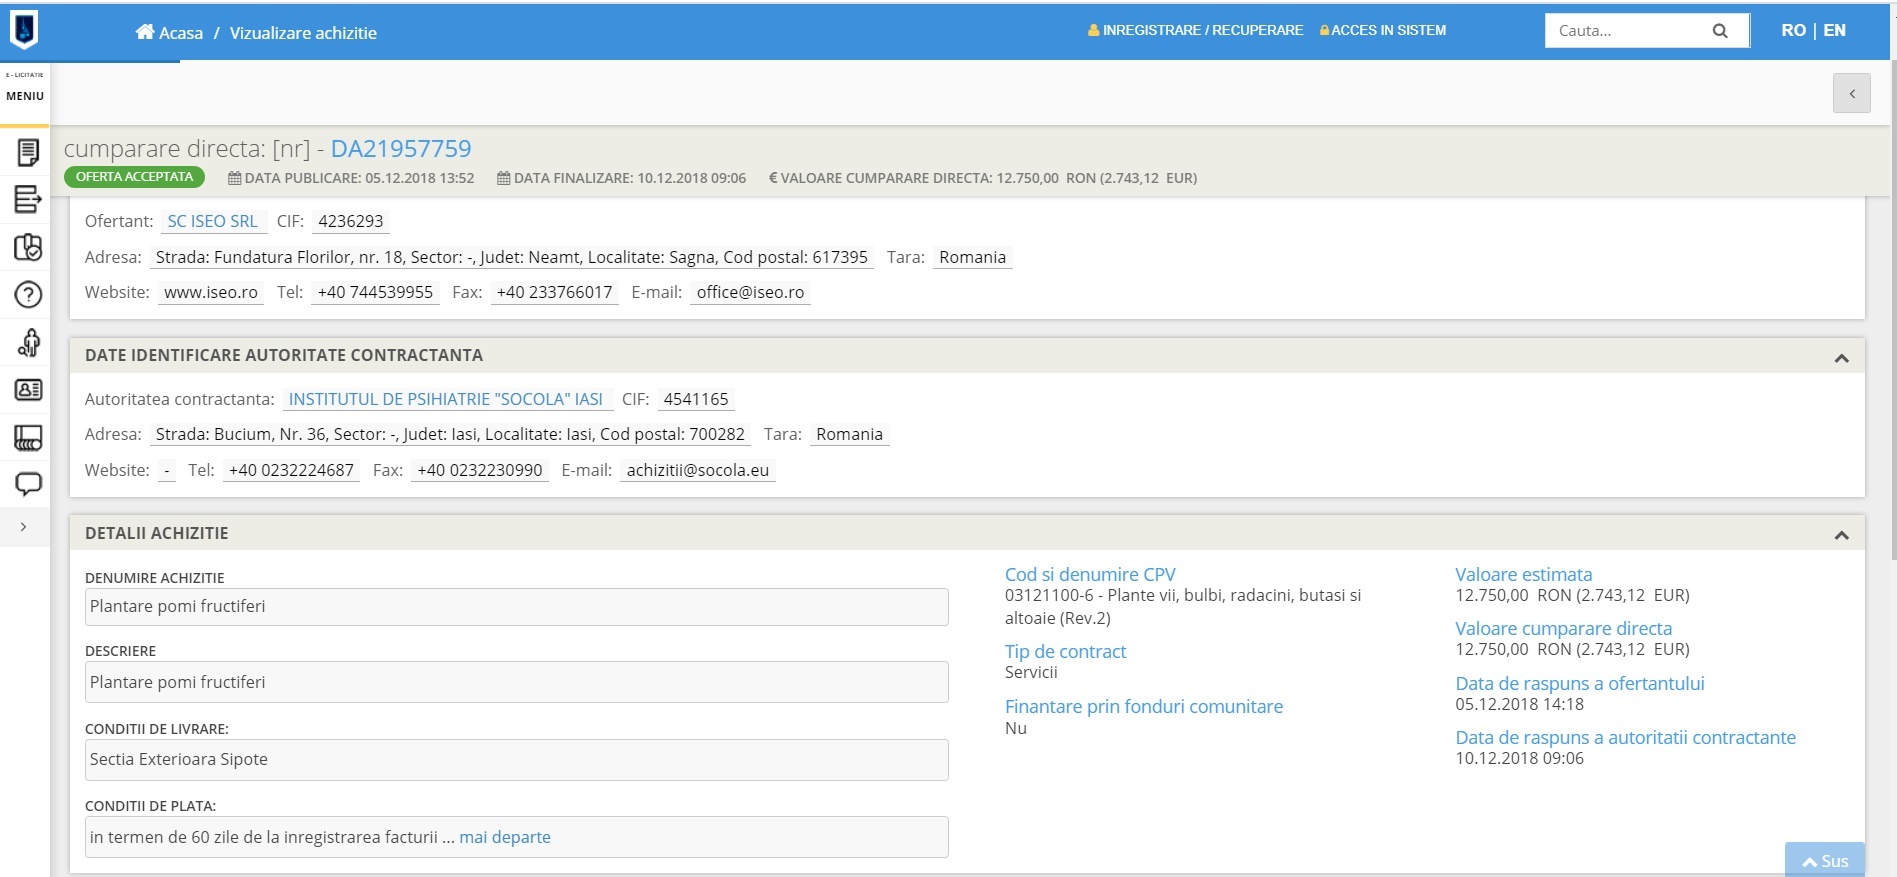Click the euro icon before VALOARE CUMPARARE
1897x877 pixels.
coord(773,178)
